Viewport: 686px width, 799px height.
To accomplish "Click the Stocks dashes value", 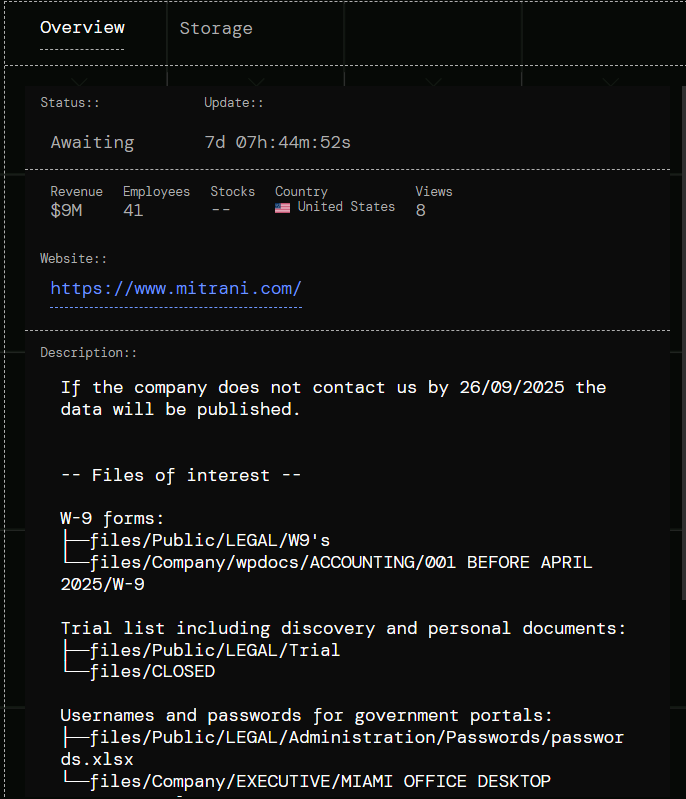I will (221, 210).
